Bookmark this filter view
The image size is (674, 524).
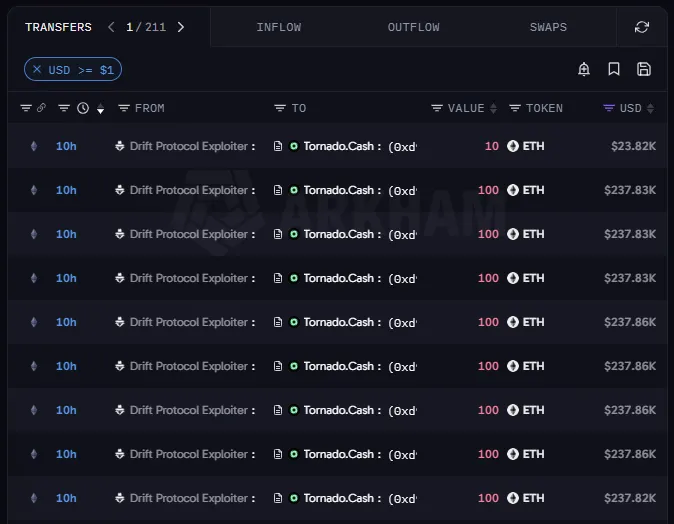[x=614, y=69]
